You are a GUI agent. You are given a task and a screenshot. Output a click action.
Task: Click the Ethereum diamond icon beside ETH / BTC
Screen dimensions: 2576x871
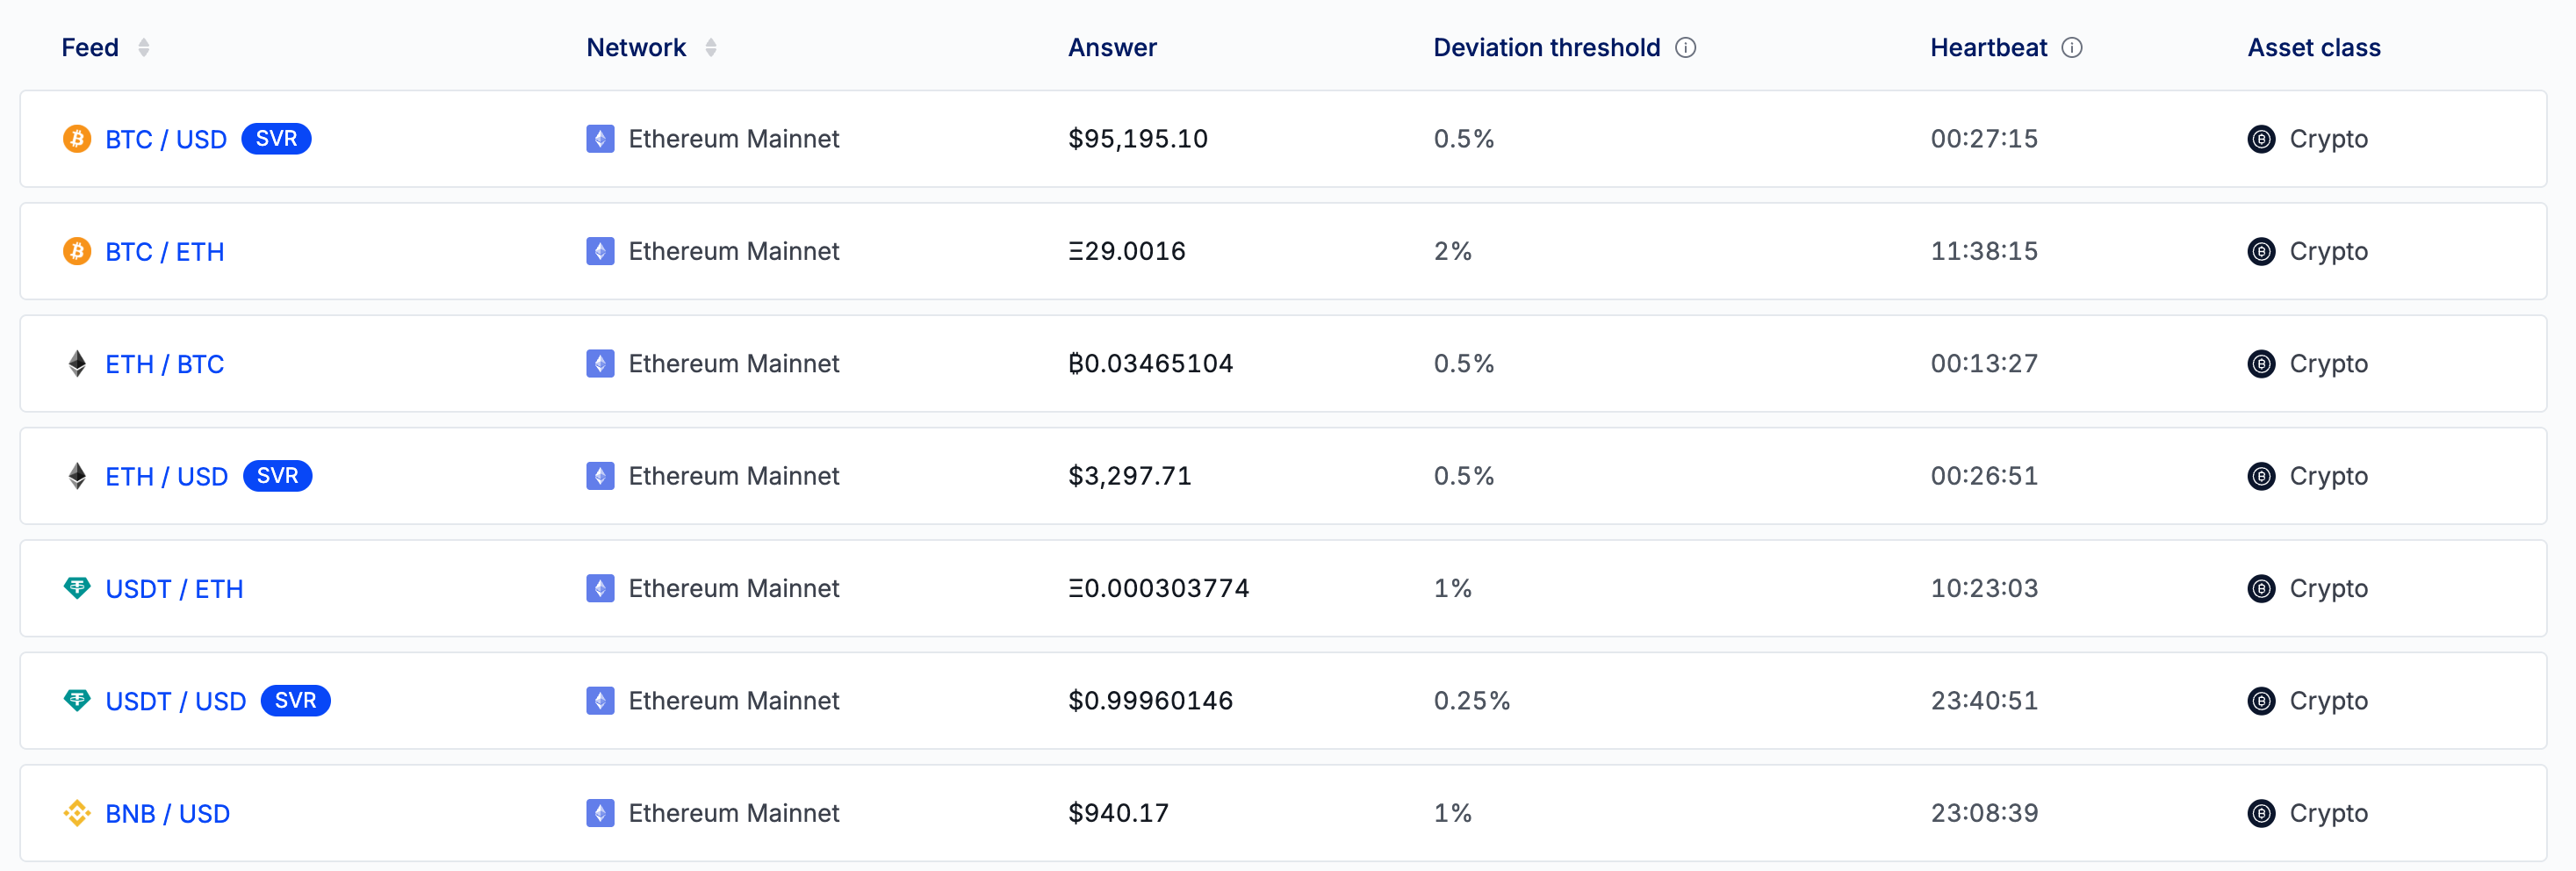[x=77, y=364]
